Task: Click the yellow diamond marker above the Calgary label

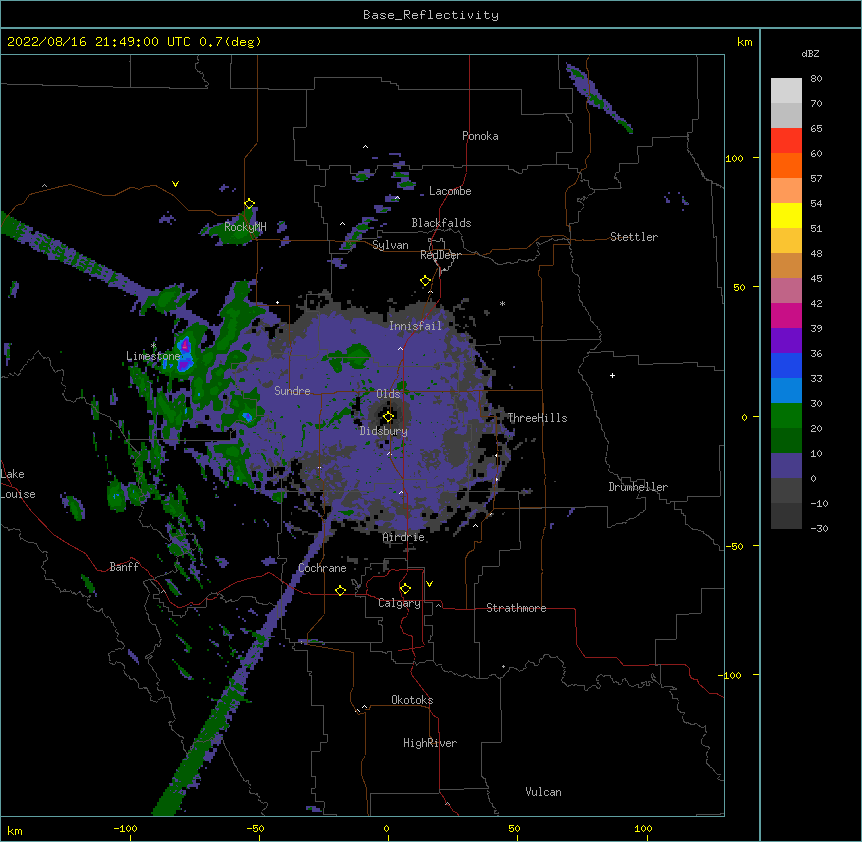Action: [405, 589]
